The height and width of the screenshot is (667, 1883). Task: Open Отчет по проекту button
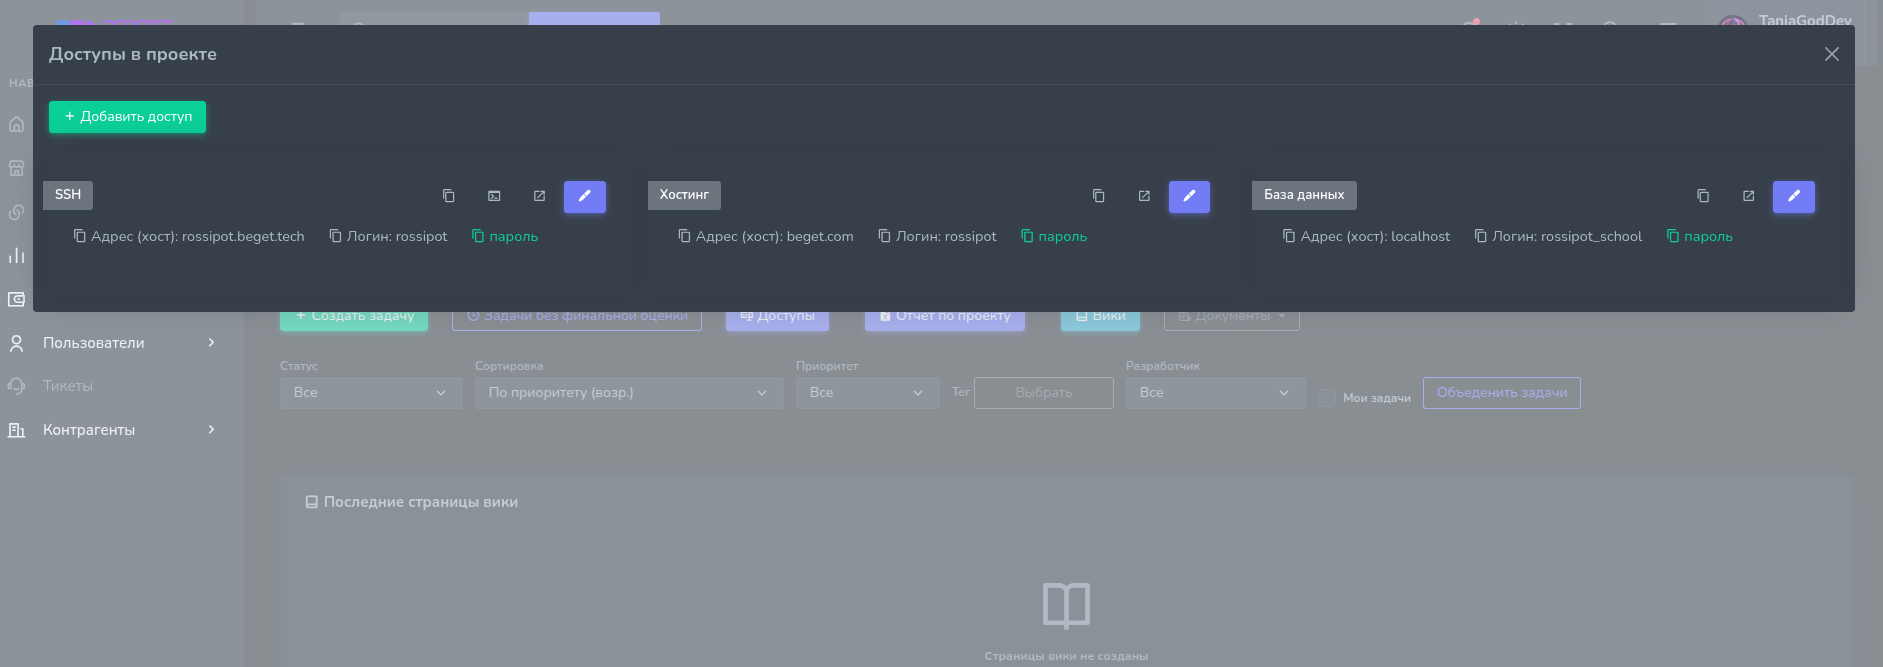[945, 320]
